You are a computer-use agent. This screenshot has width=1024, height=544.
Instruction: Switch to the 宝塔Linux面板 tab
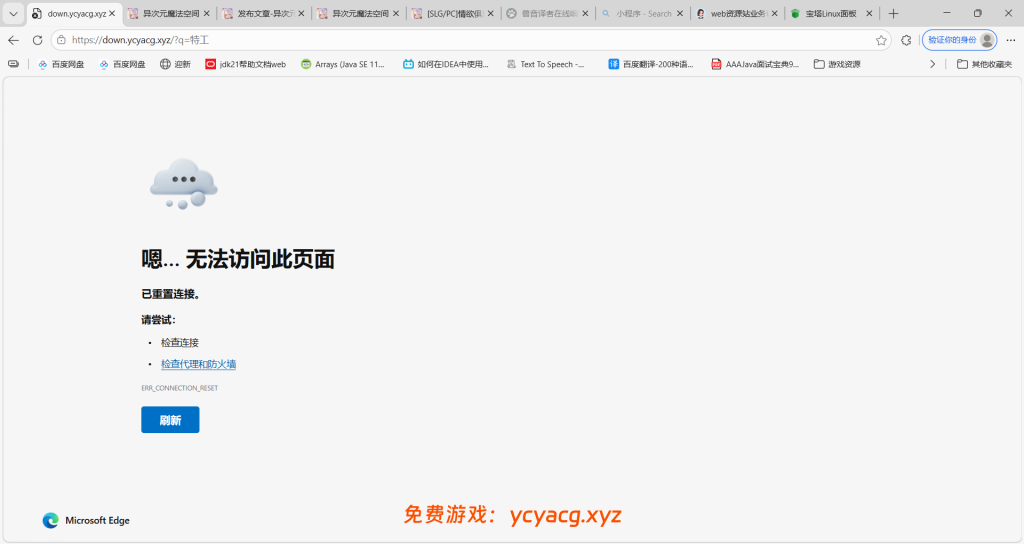824,14
